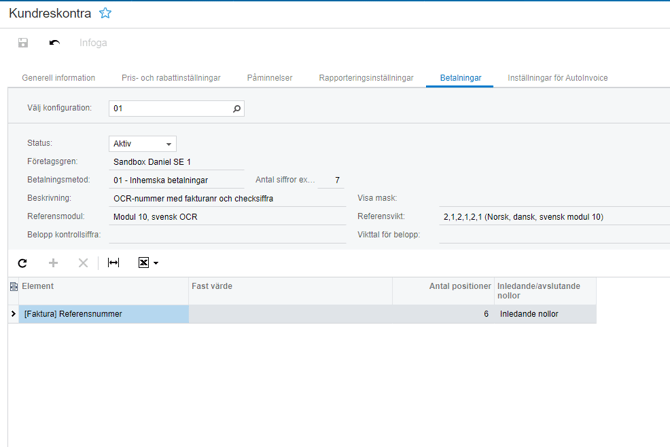Go to Inställningar för AutoInvoice tab
The image size is (670, 447).
coord(557,78)
